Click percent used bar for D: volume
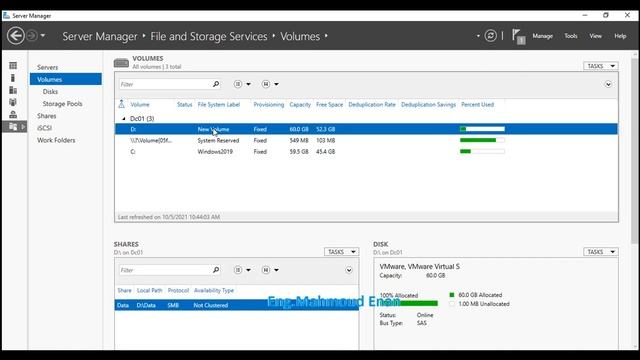Image resolution: width=640 pixels, height=360 pixels. [482, 129]
